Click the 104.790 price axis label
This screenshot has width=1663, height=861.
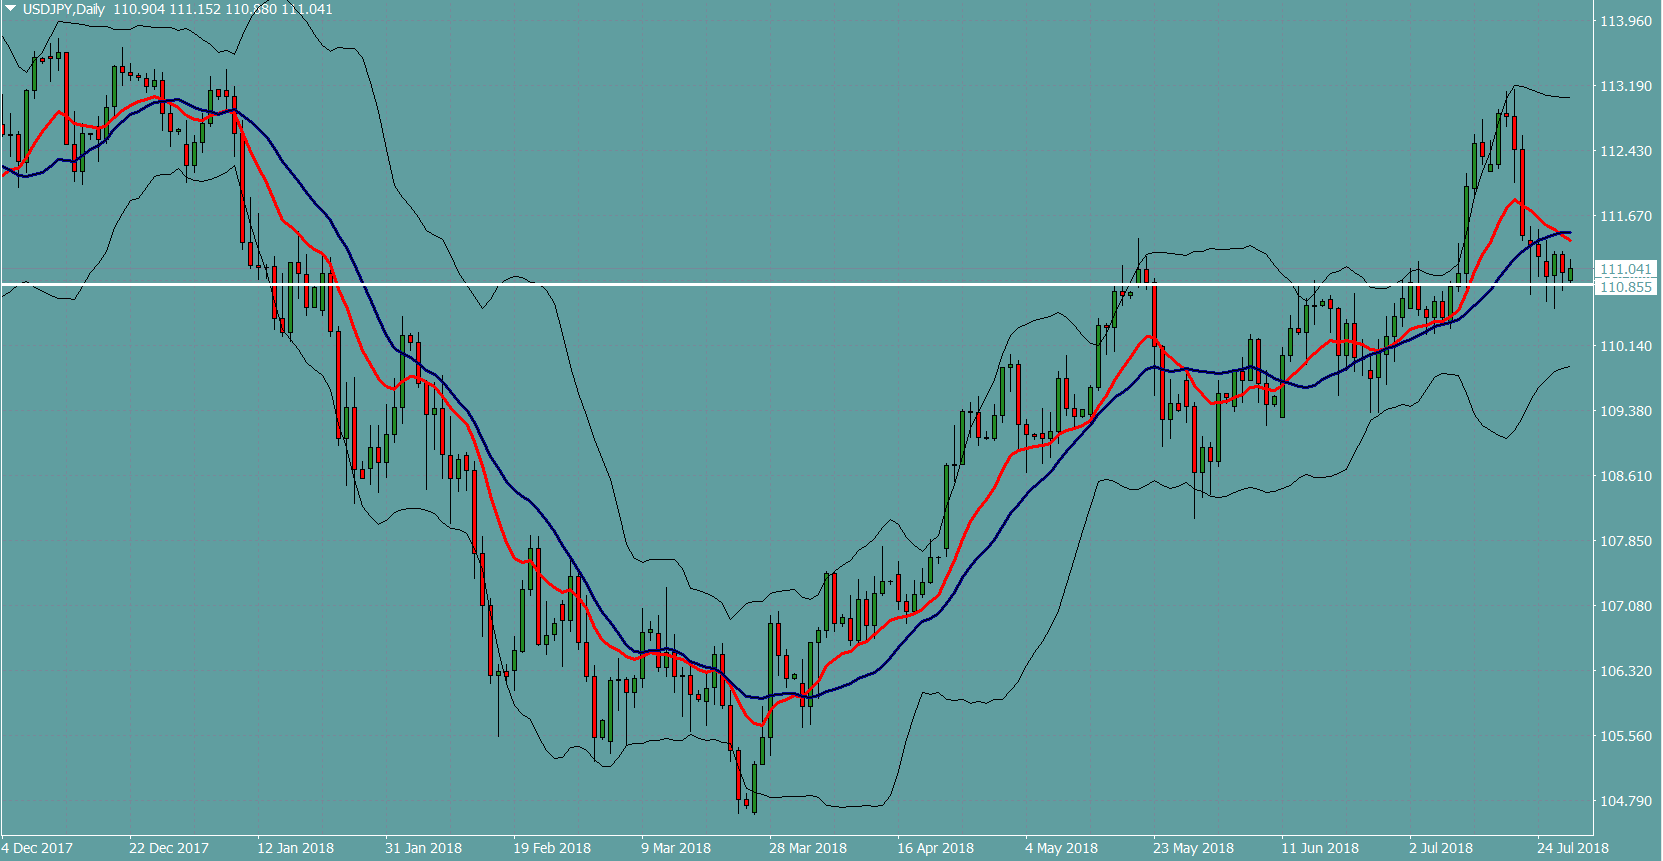tap(1625, 801)
